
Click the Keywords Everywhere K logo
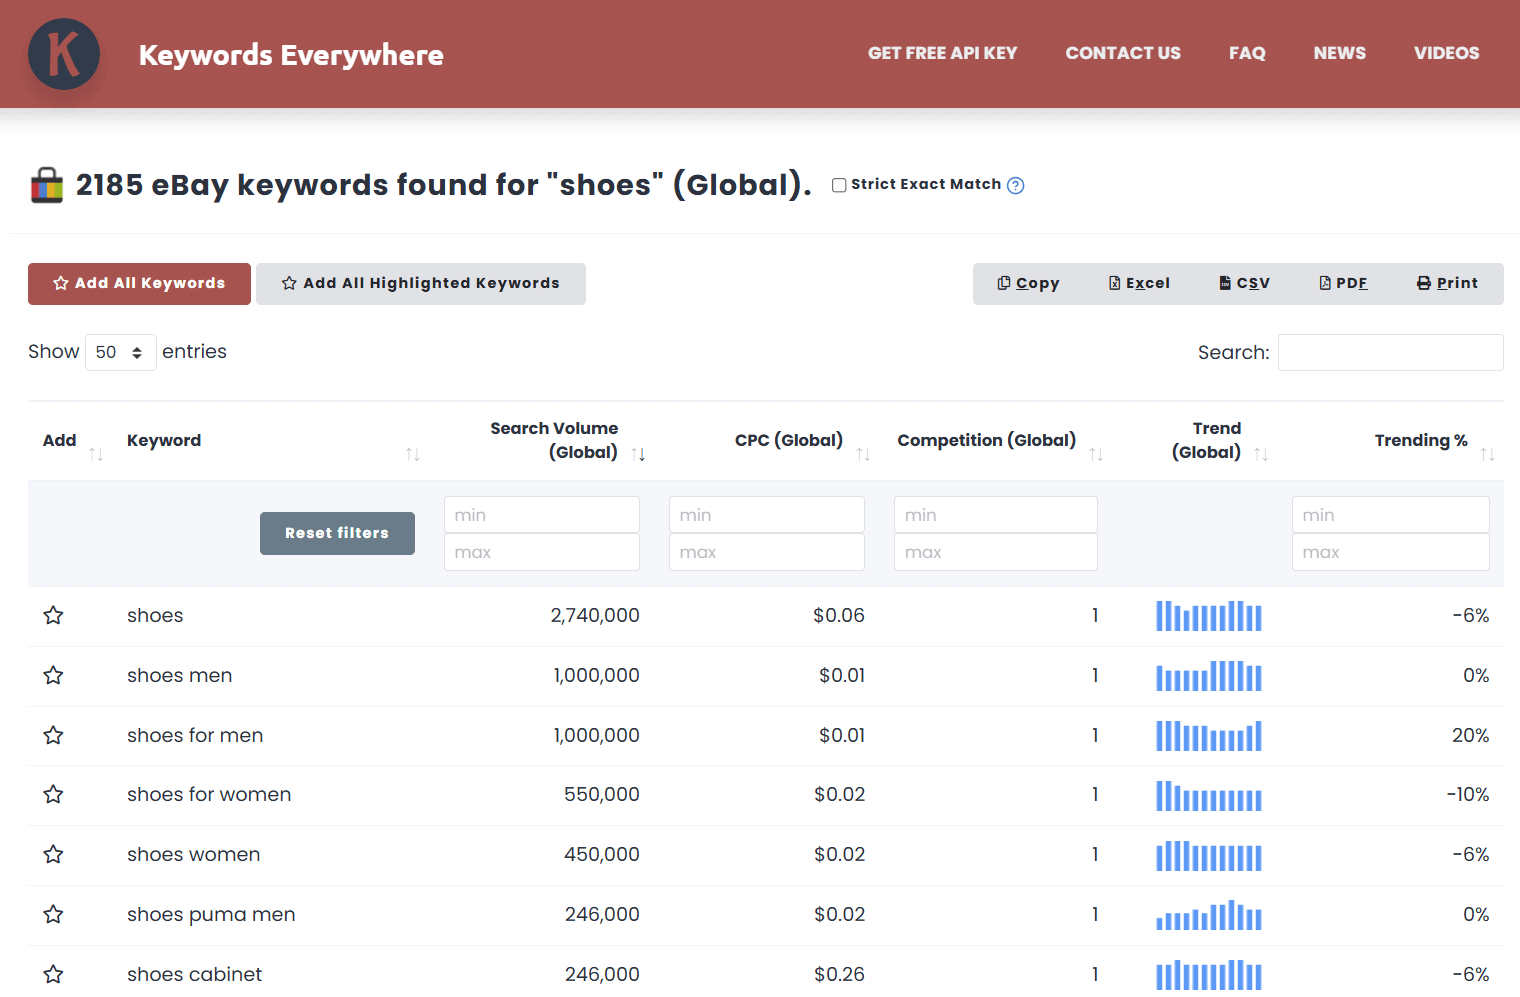(64, 54)
